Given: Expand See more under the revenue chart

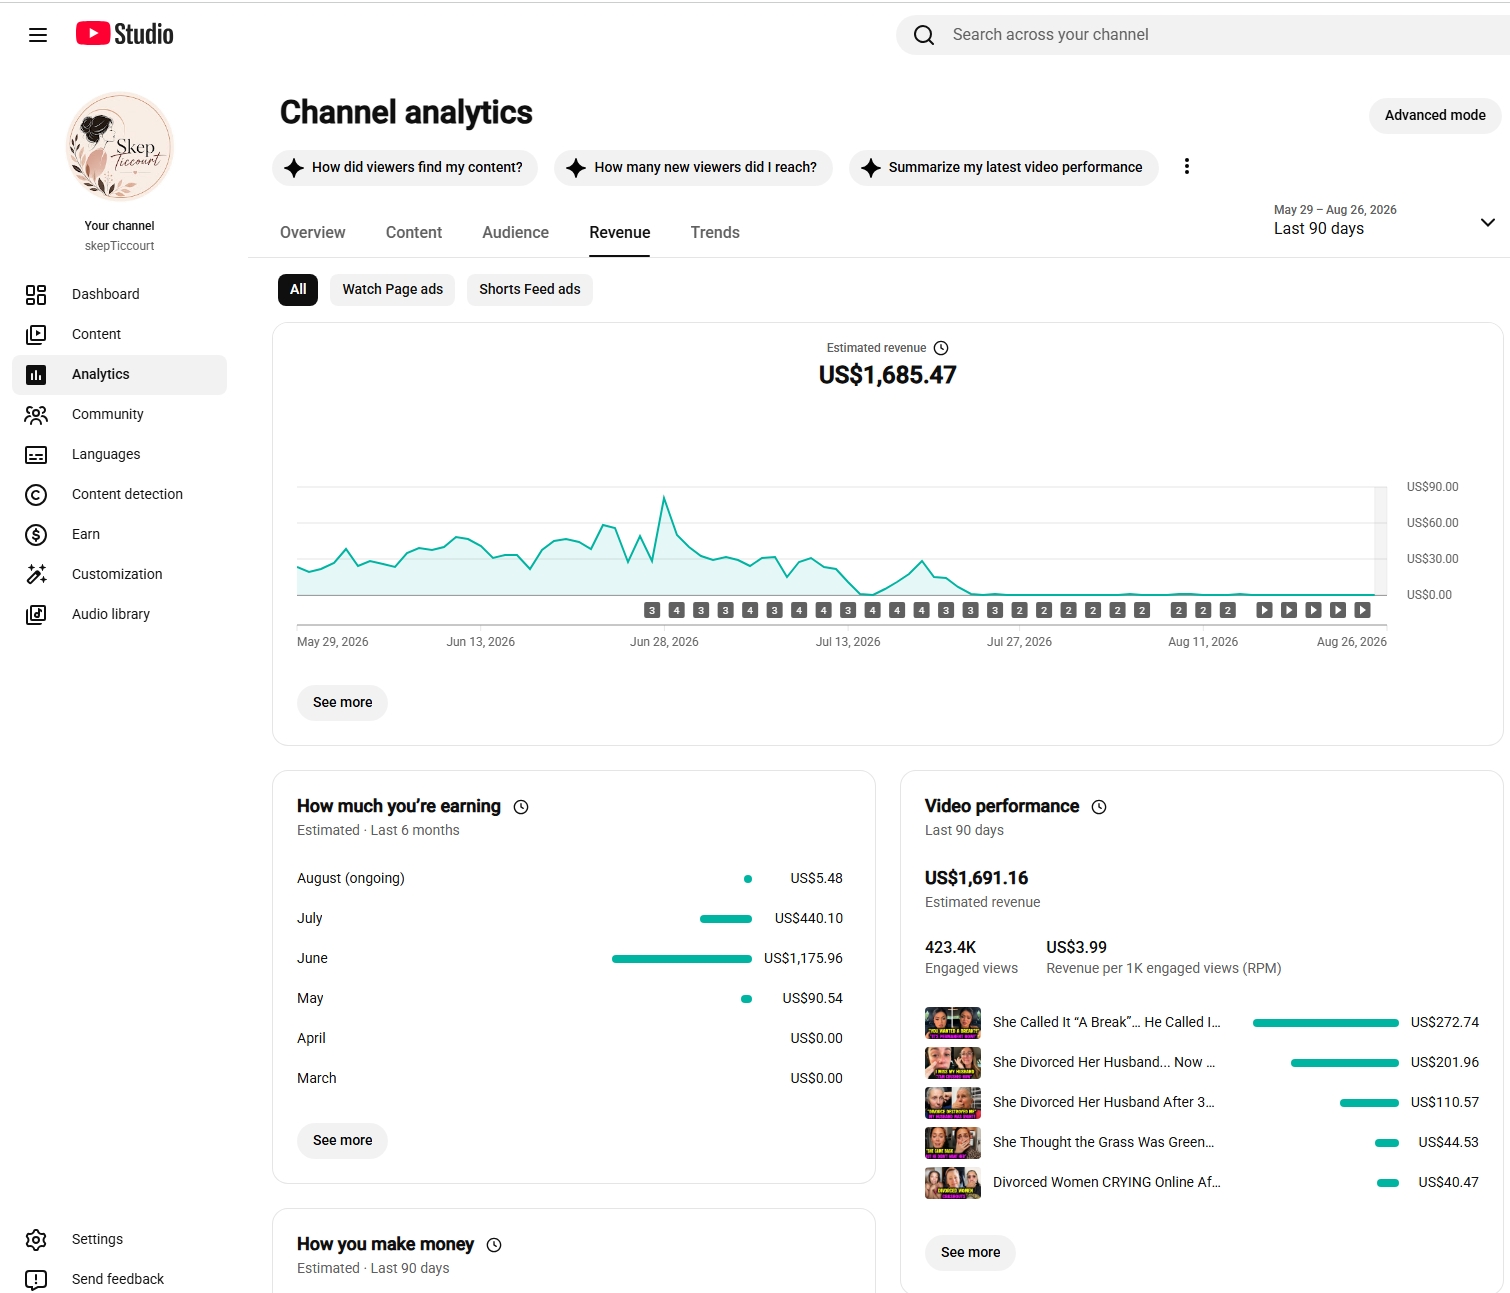Looking at the screenshot, I should pyautogui.click(x=342, y=702).
